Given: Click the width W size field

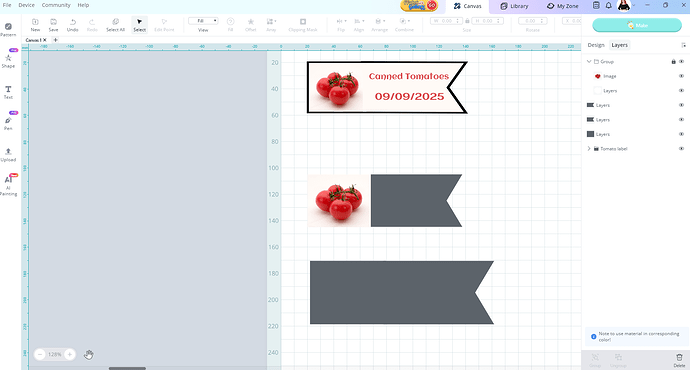Looking at the screenshot, I should pyautogui.click(x=446, y=21).
